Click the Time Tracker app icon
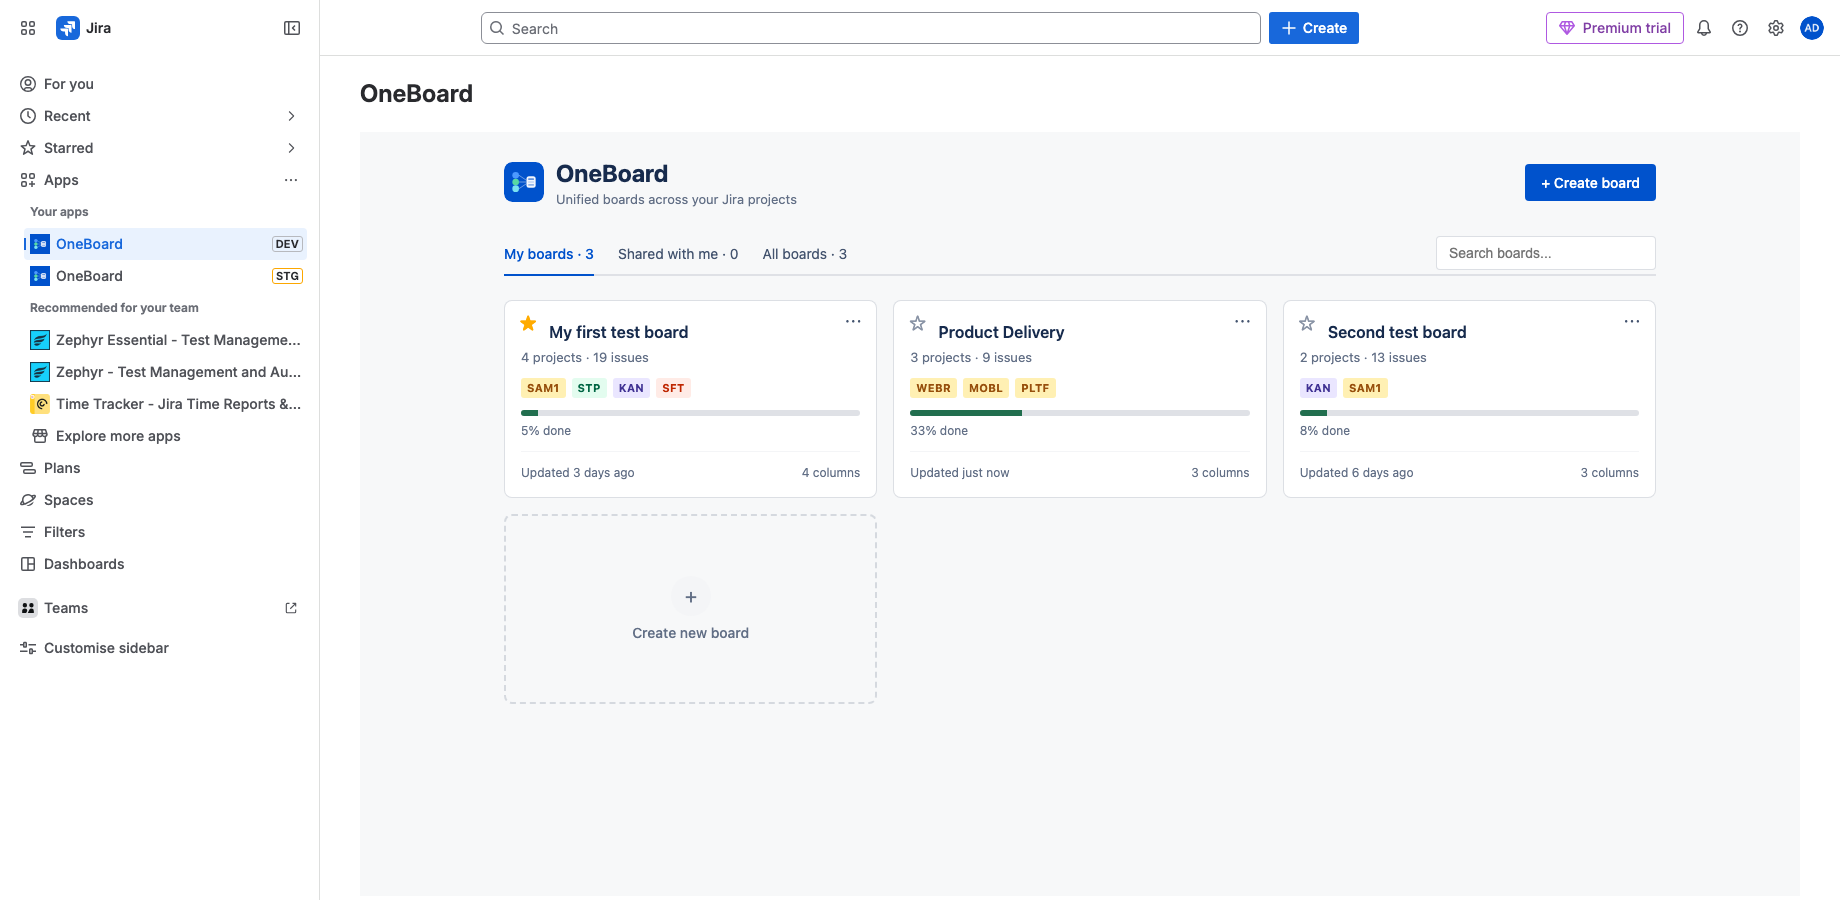Image resolution: width=1840 pixels, height=900 pixels. [x=40, y=404]
